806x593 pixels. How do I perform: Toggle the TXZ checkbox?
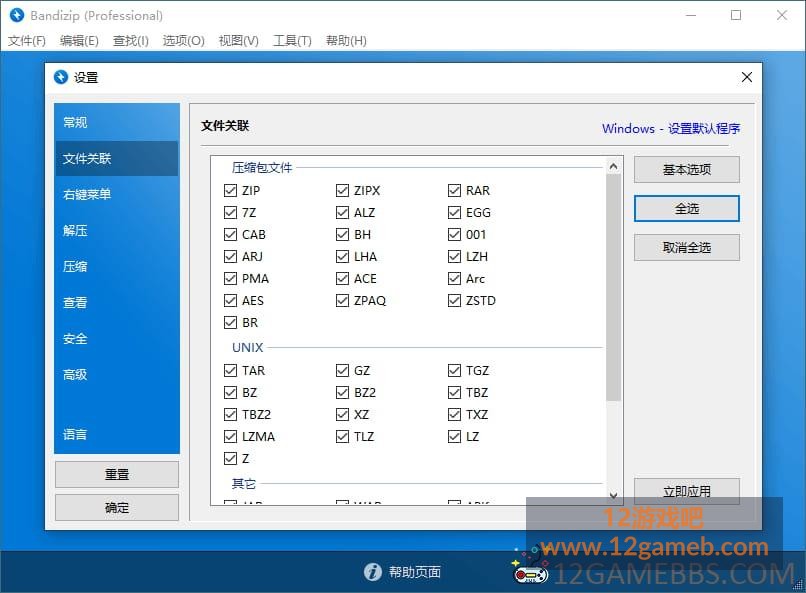coord(454,414)
